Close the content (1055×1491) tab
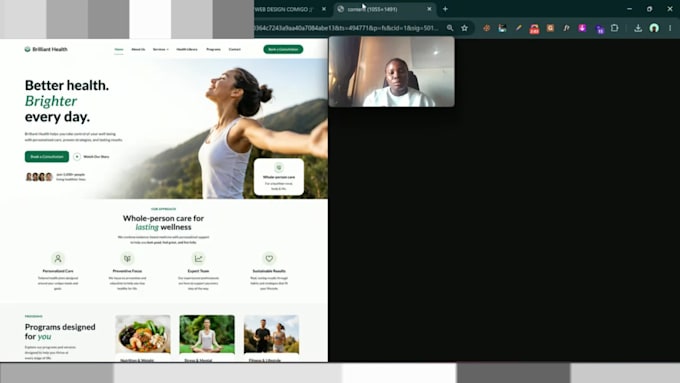 [429, 9]
